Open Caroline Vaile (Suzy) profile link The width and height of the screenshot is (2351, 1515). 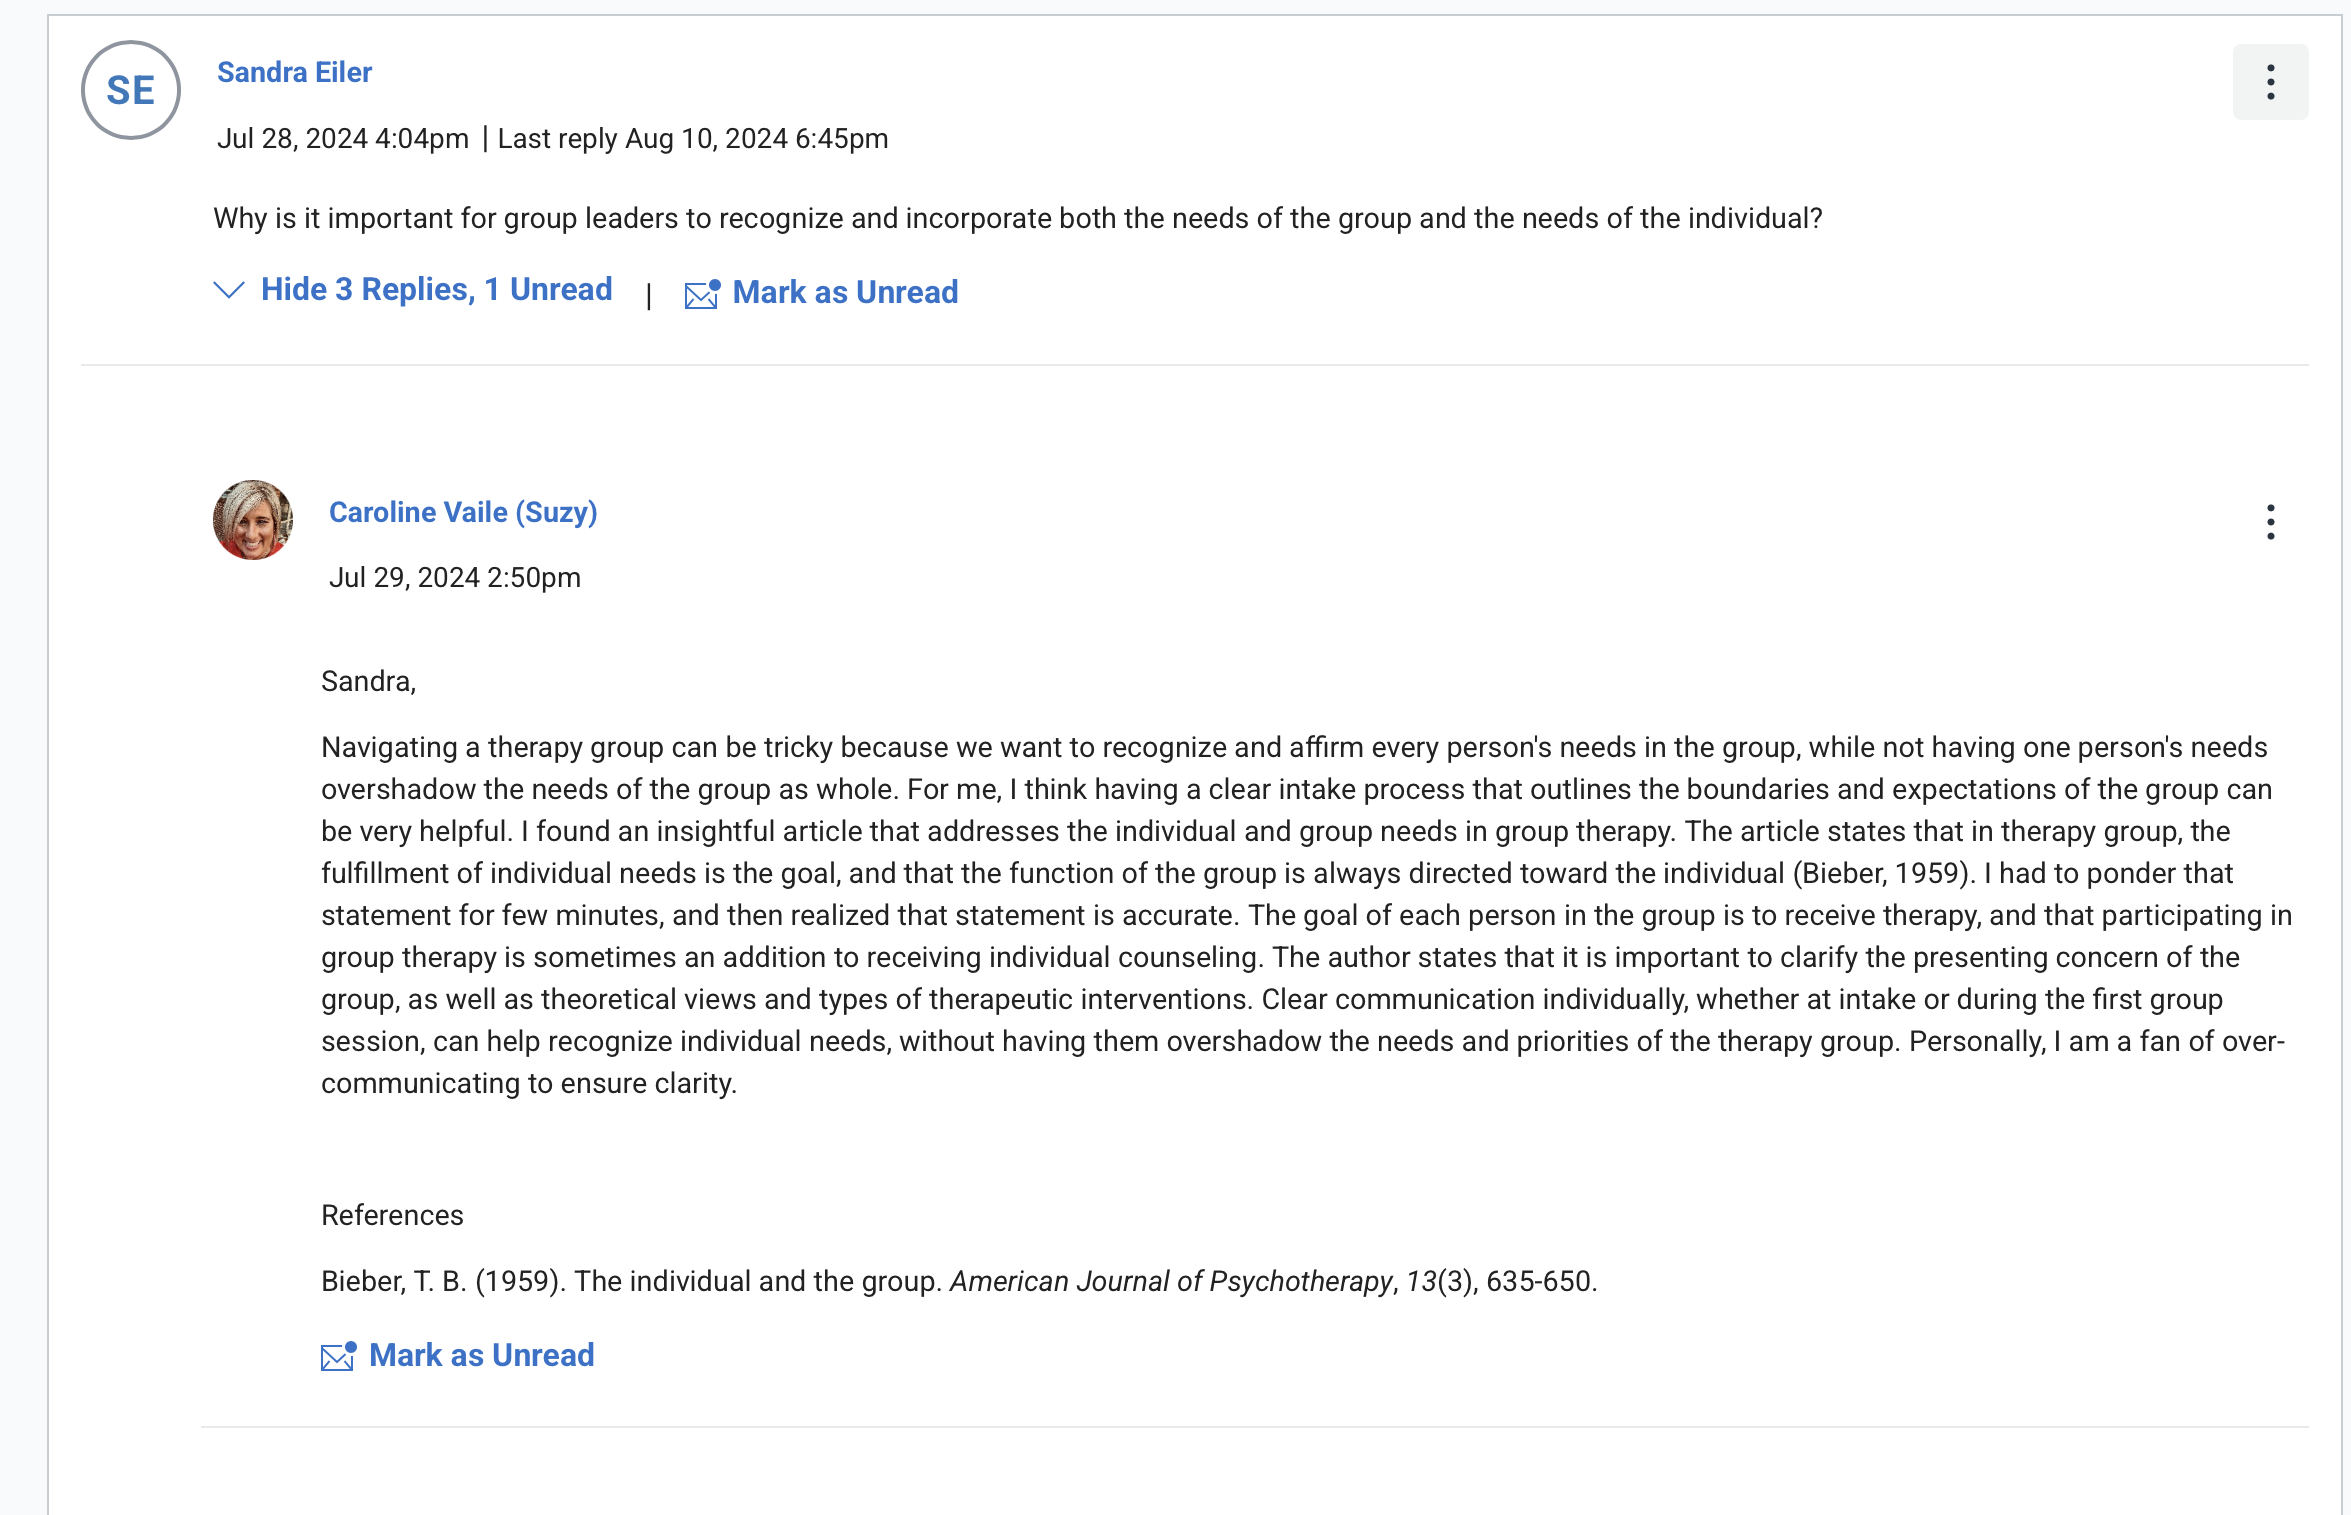pos(463,512)
